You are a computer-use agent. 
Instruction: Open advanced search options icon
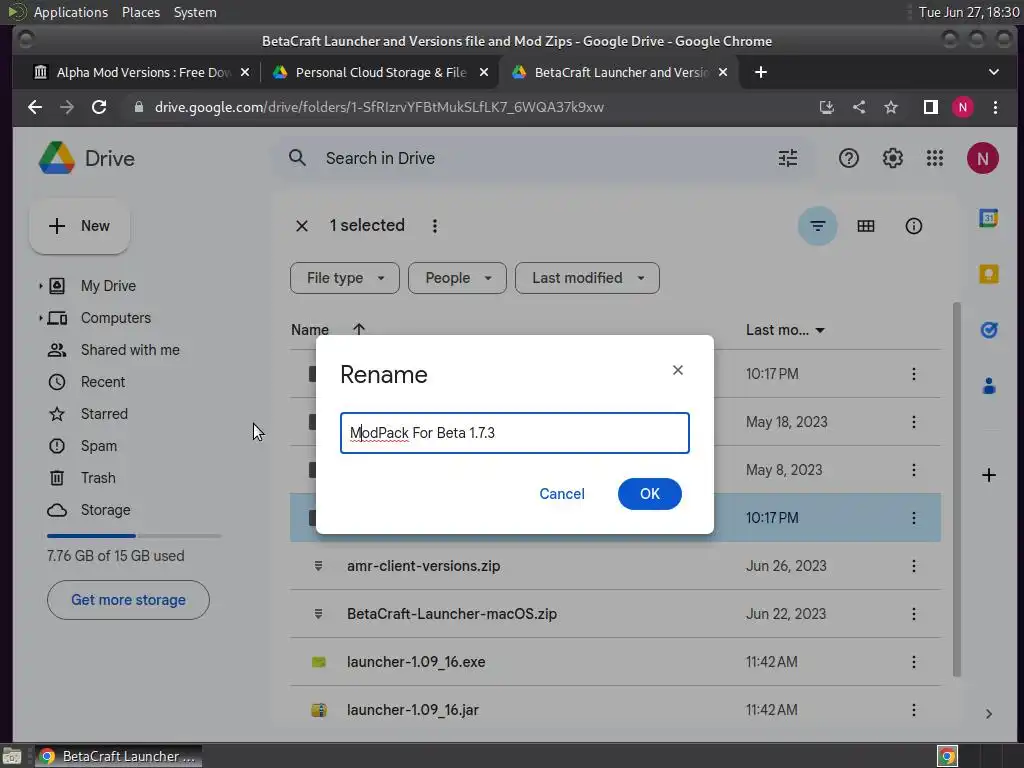coord(788,158)
